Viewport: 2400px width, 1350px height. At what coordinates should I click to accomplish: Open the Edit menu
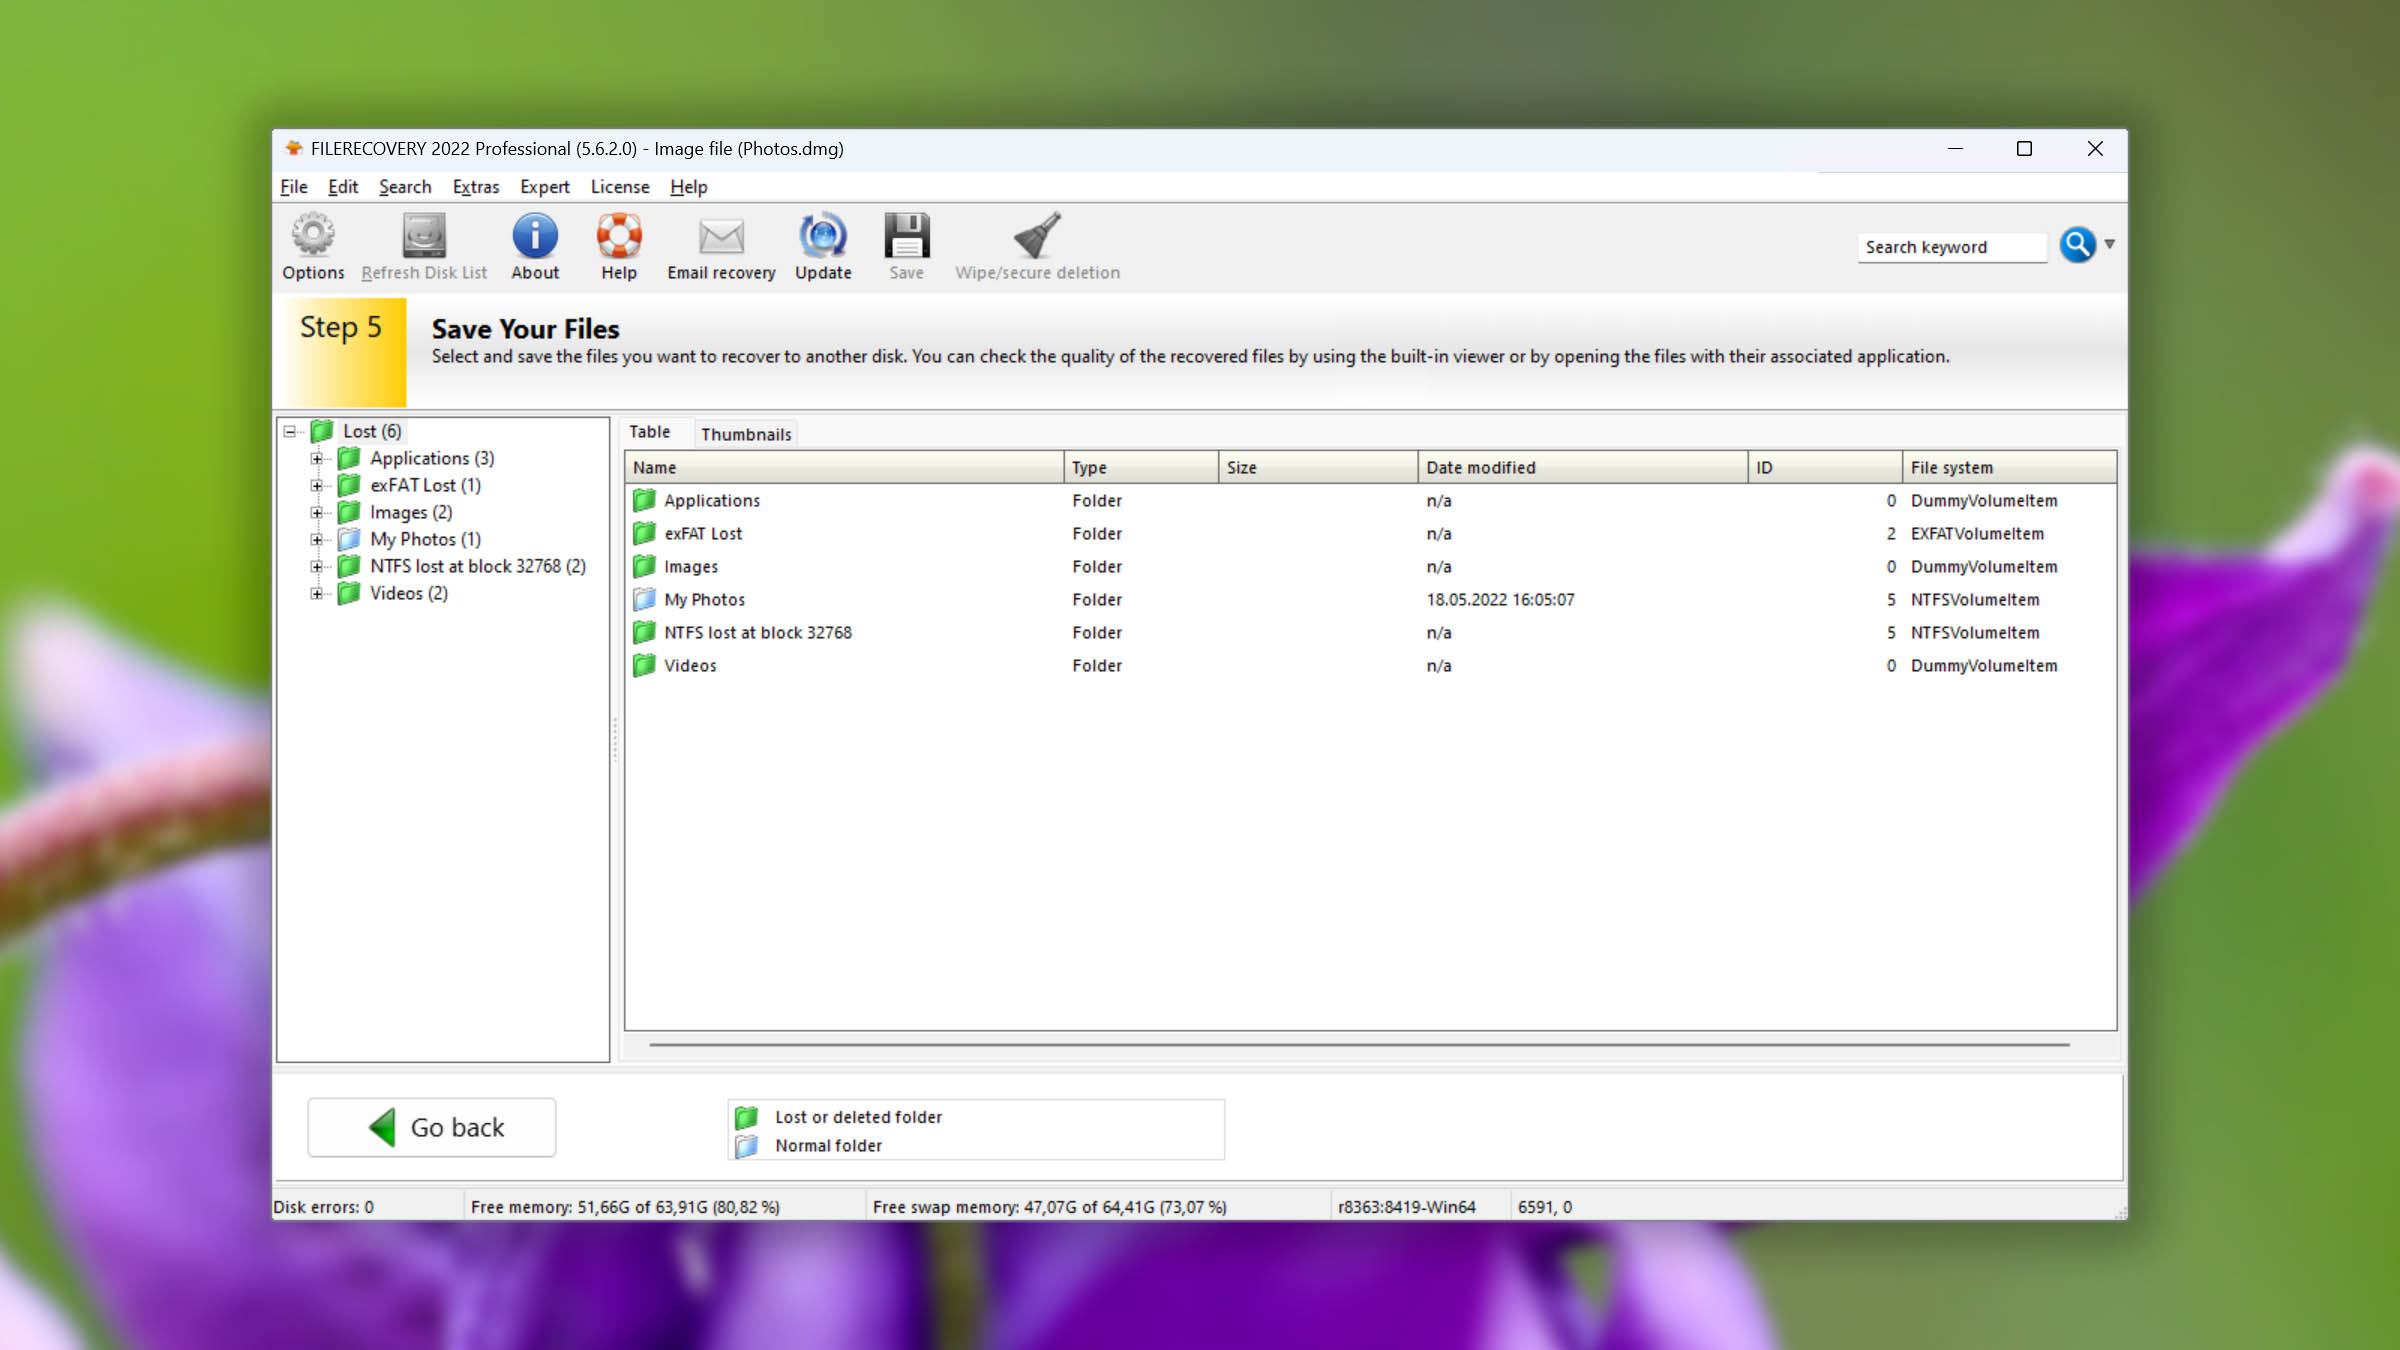click(x=343, y=187)
